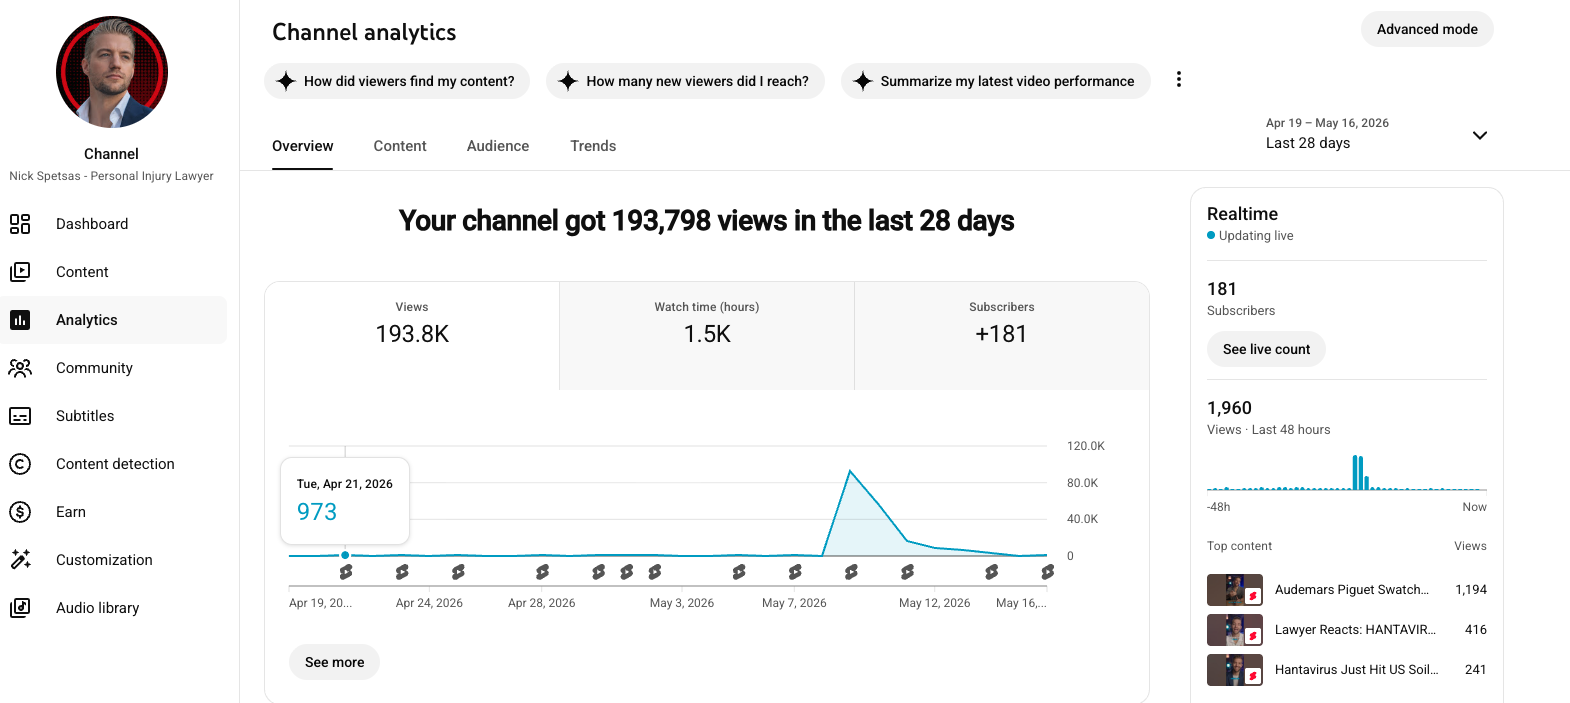Click the Hantavirus video thumbnail

point(1235,670)
